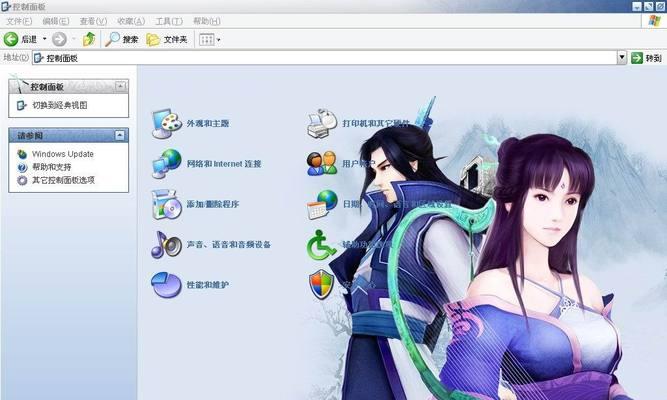This screenshot has width=667, height=400.
Task: Click the Help and Support question icon
Action: [x=22, y=167]
